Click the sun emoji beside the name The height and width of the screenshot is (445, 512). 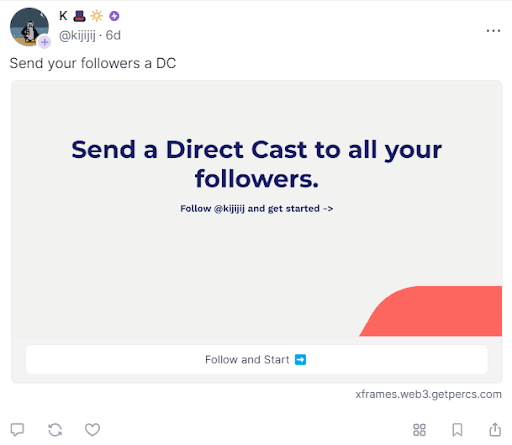(97, 16)
